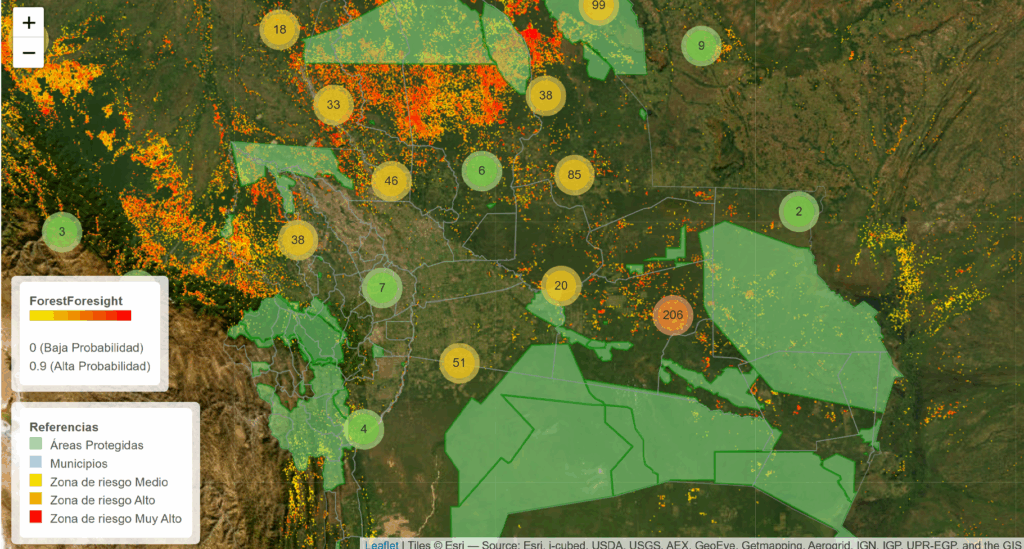Select the cluster marker labeled 51
The image size is (1024, 549).
[459, 362]
